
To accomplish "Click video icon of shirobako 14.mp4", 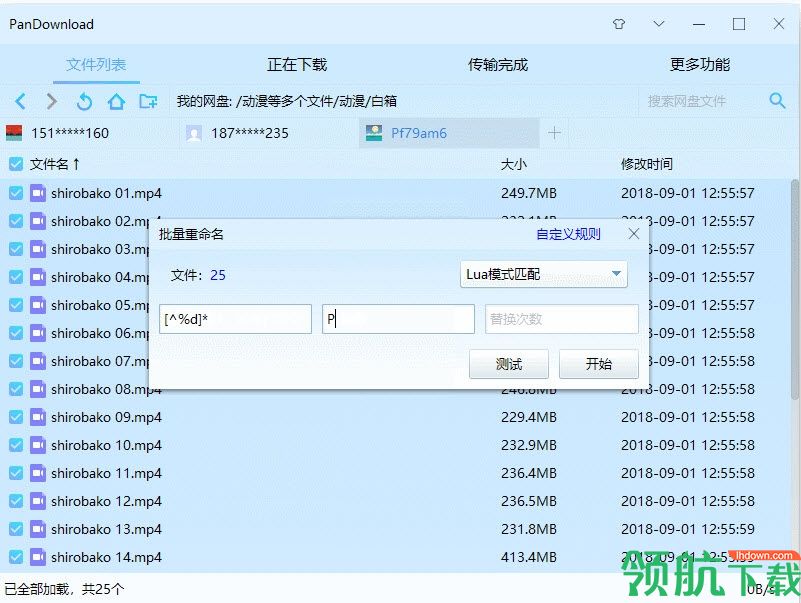I will 38,557.
